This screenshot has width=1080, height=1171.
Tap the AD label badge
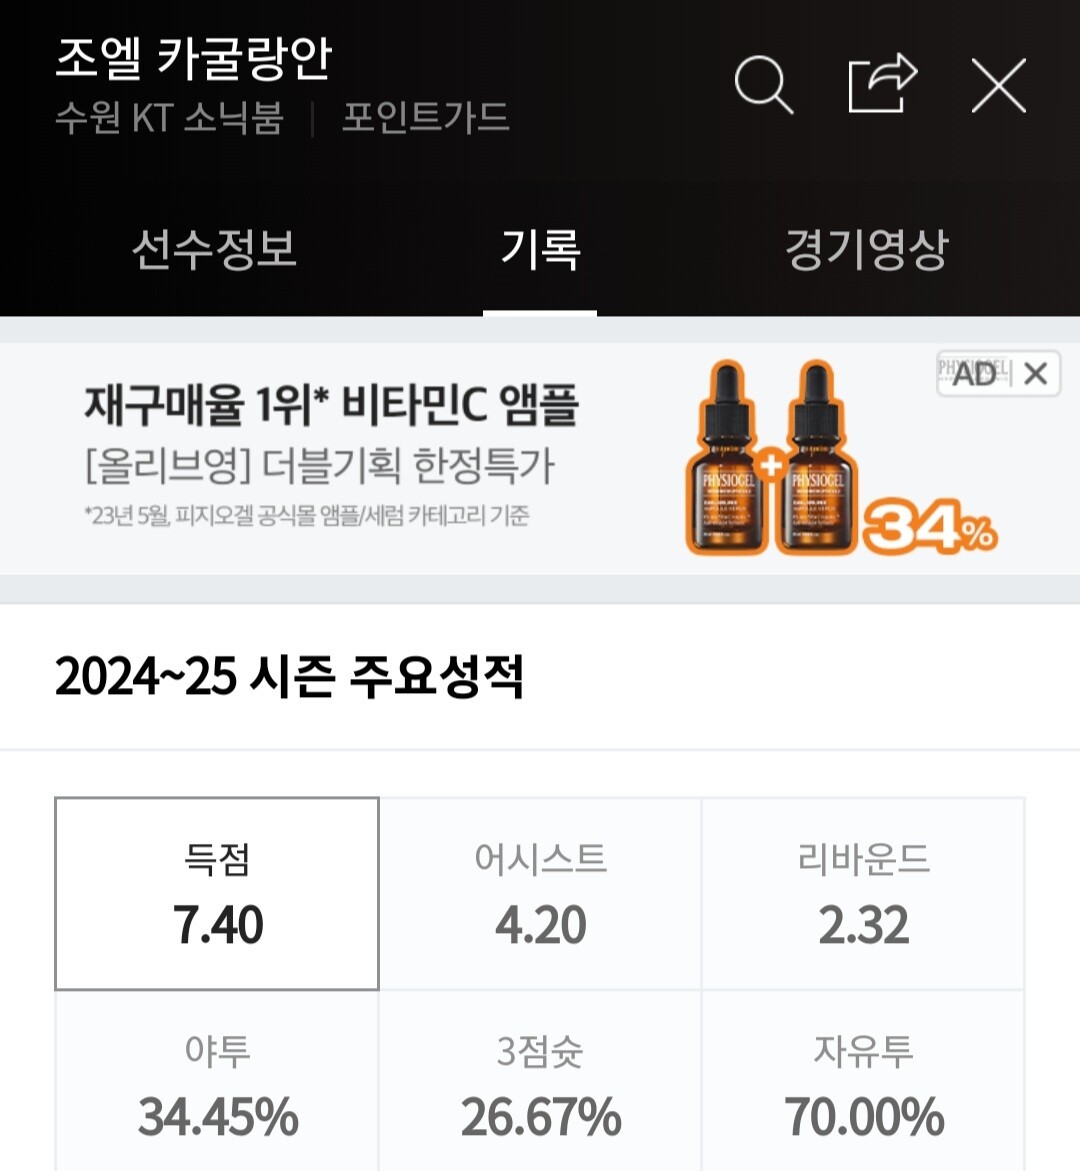tap(975, 374)
